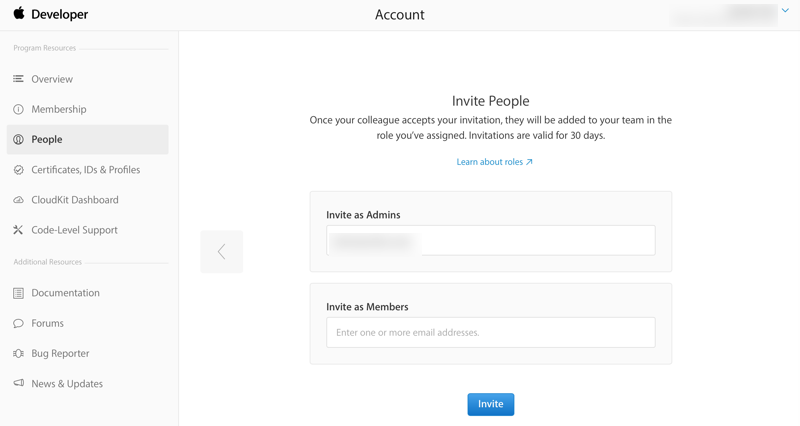
Task: Click the Apple logo icon
Action: point(18,14)
